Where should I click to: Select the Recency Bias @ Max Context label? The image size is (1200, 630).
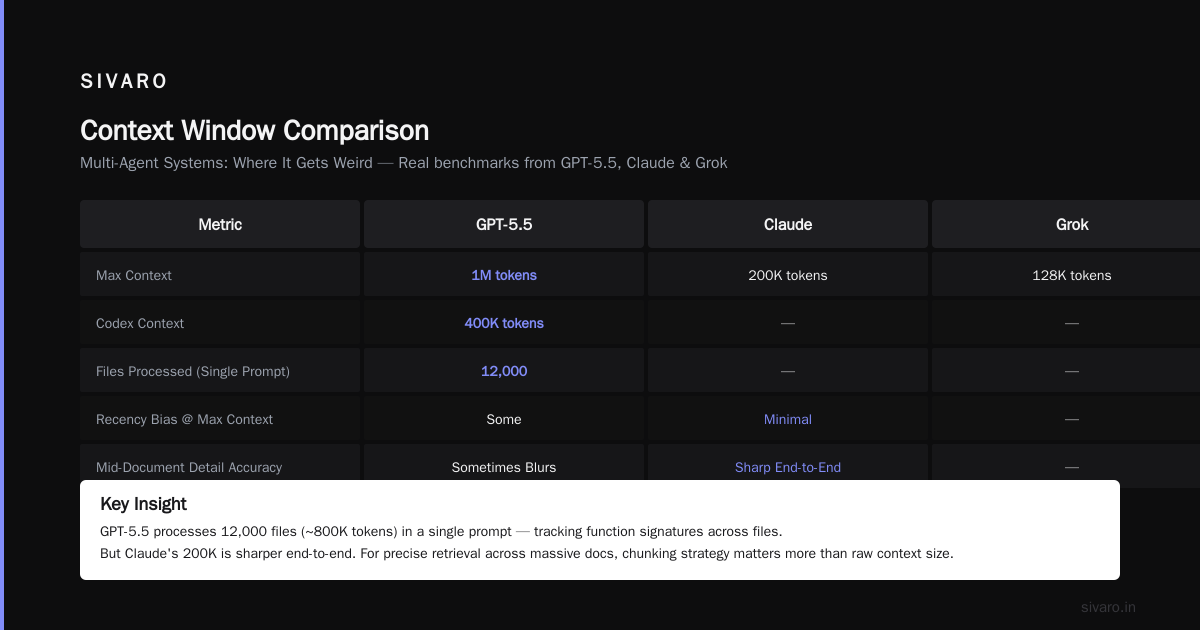point(184,419)
